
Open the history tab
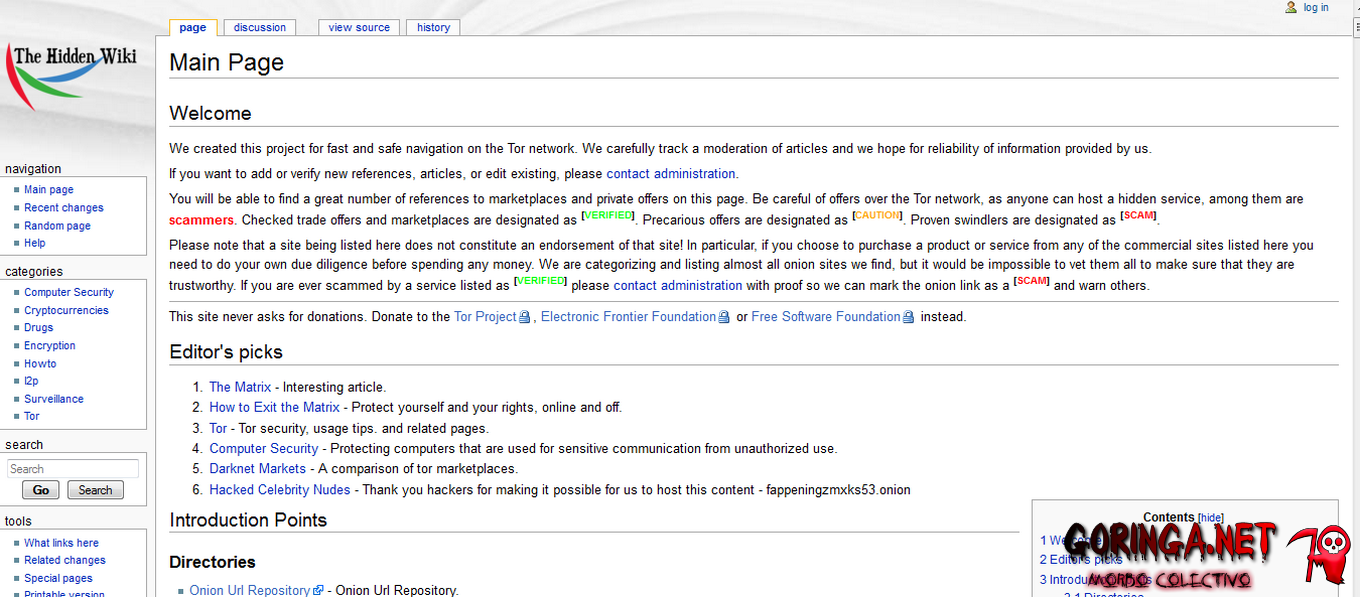pyautogui.click(x=433, y=27)
